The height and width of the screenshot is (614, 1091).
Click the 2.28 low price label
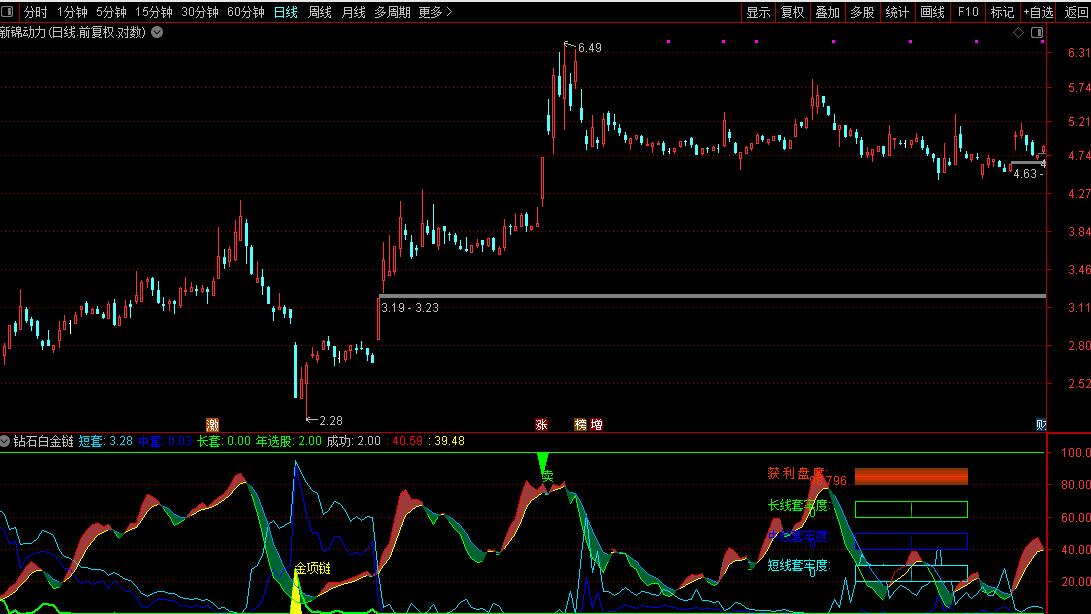[x=331, y=420]
